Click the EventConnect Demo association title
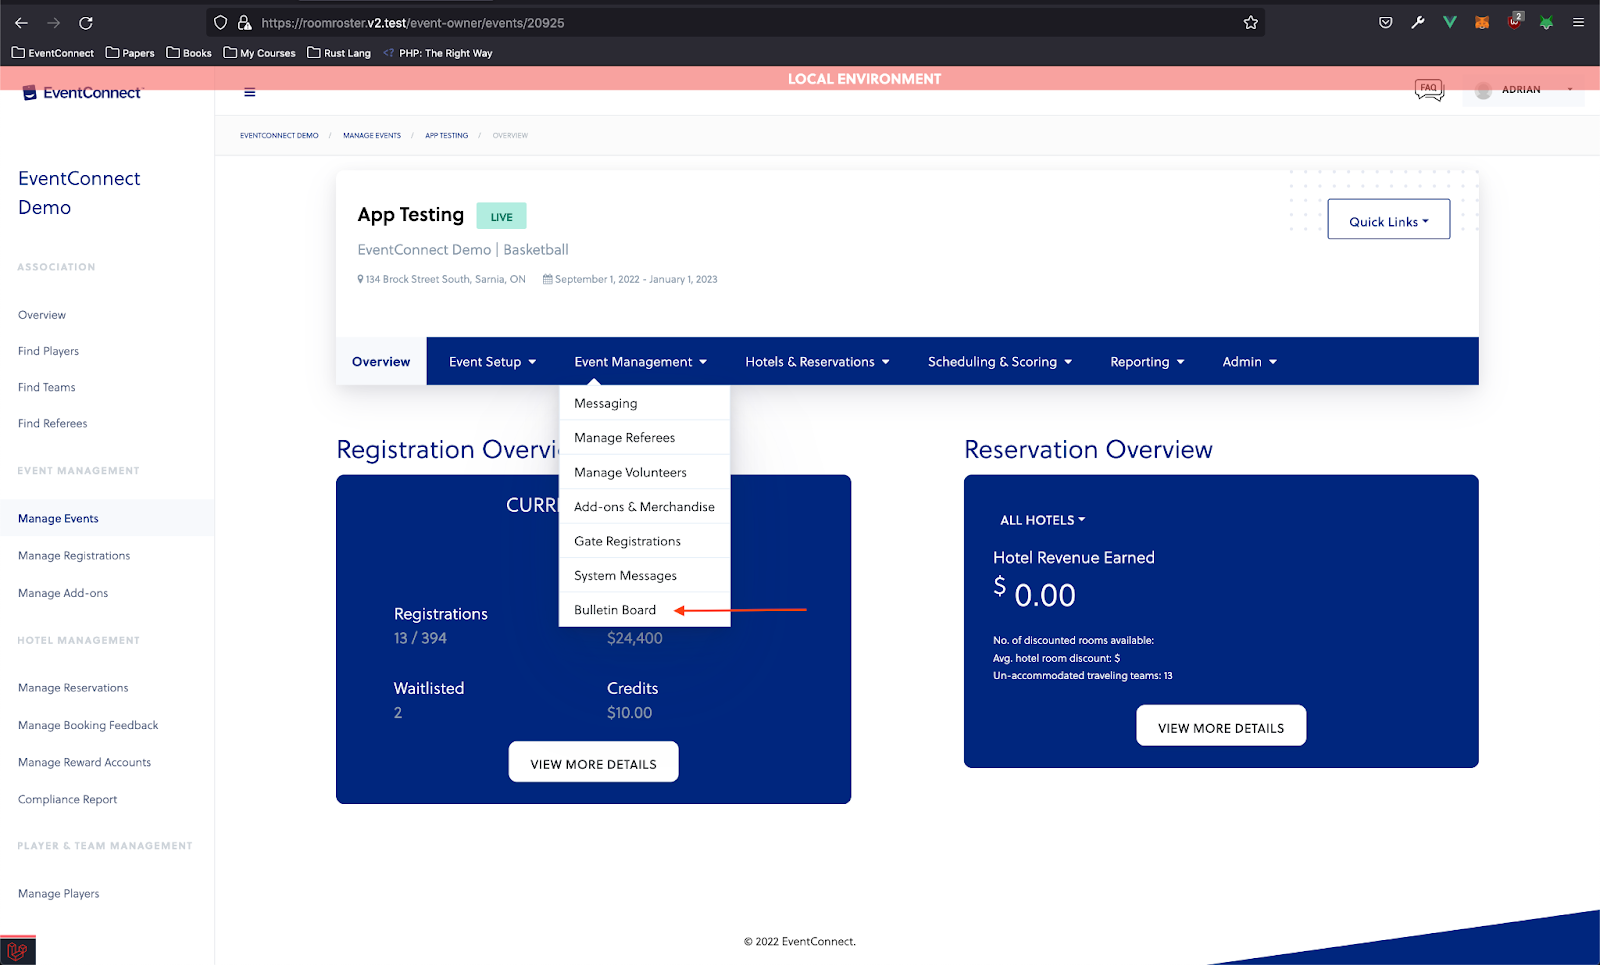The width and height of the screenshot is (1600, 965). pyautogui.click(x=79, y=192)
